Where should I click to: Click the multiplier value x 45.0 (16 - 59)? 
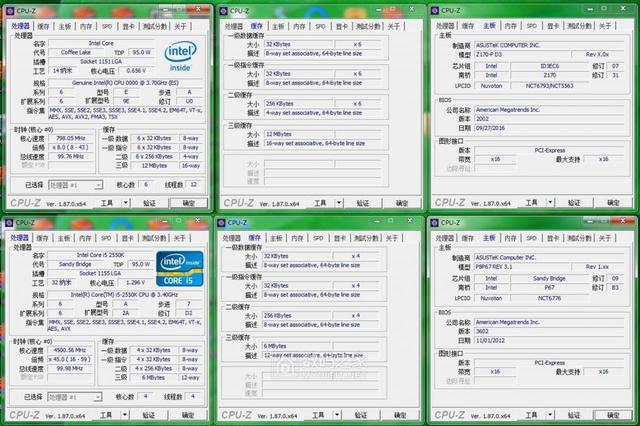(70, 359)
